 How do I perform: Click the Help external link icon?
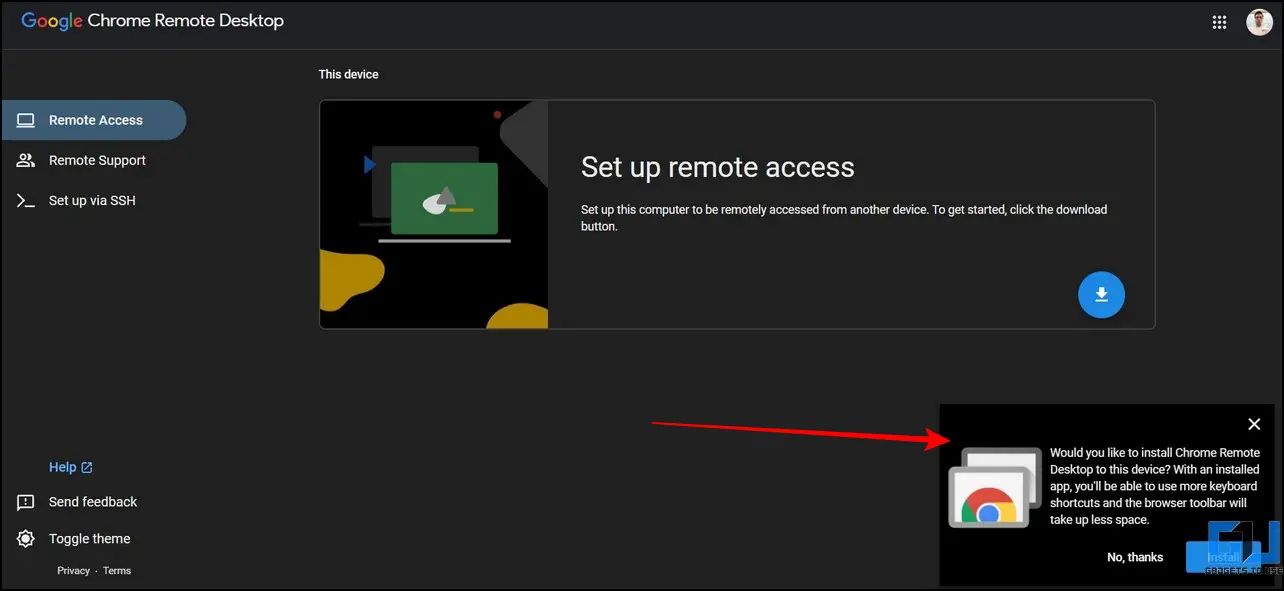(x=87, y=467)
